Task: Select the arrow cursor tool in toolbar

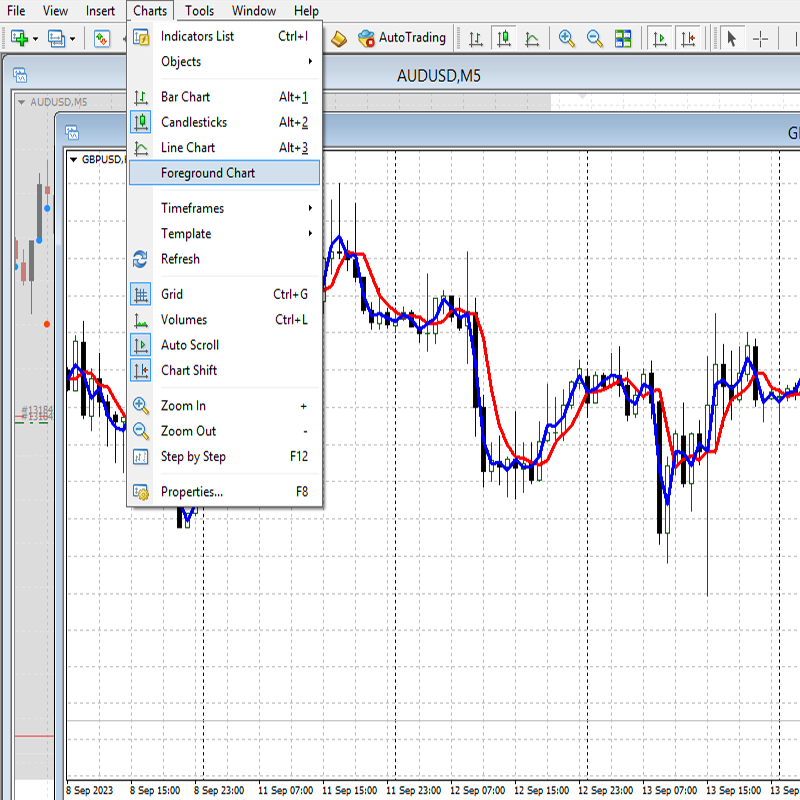Action: click(731, 39)
